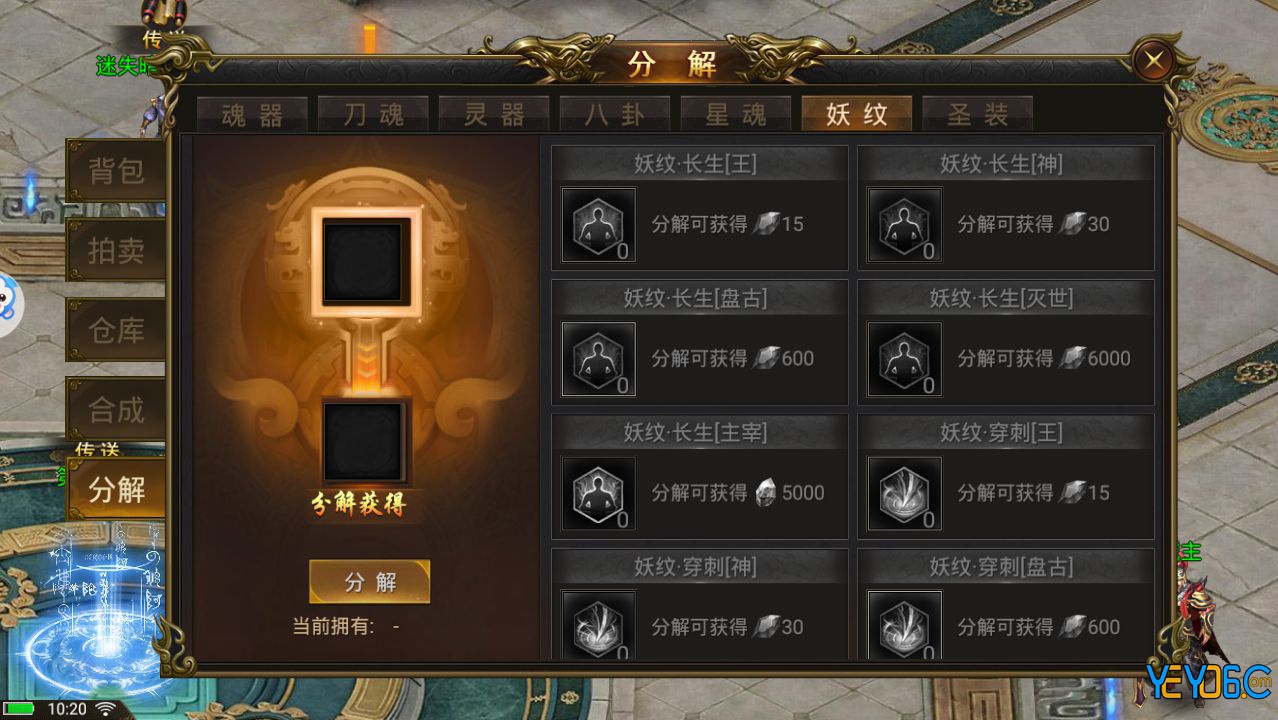Screen dimensions: 1278x720
Task: Open the 刀魂 tab
Action: coord(373,114)
